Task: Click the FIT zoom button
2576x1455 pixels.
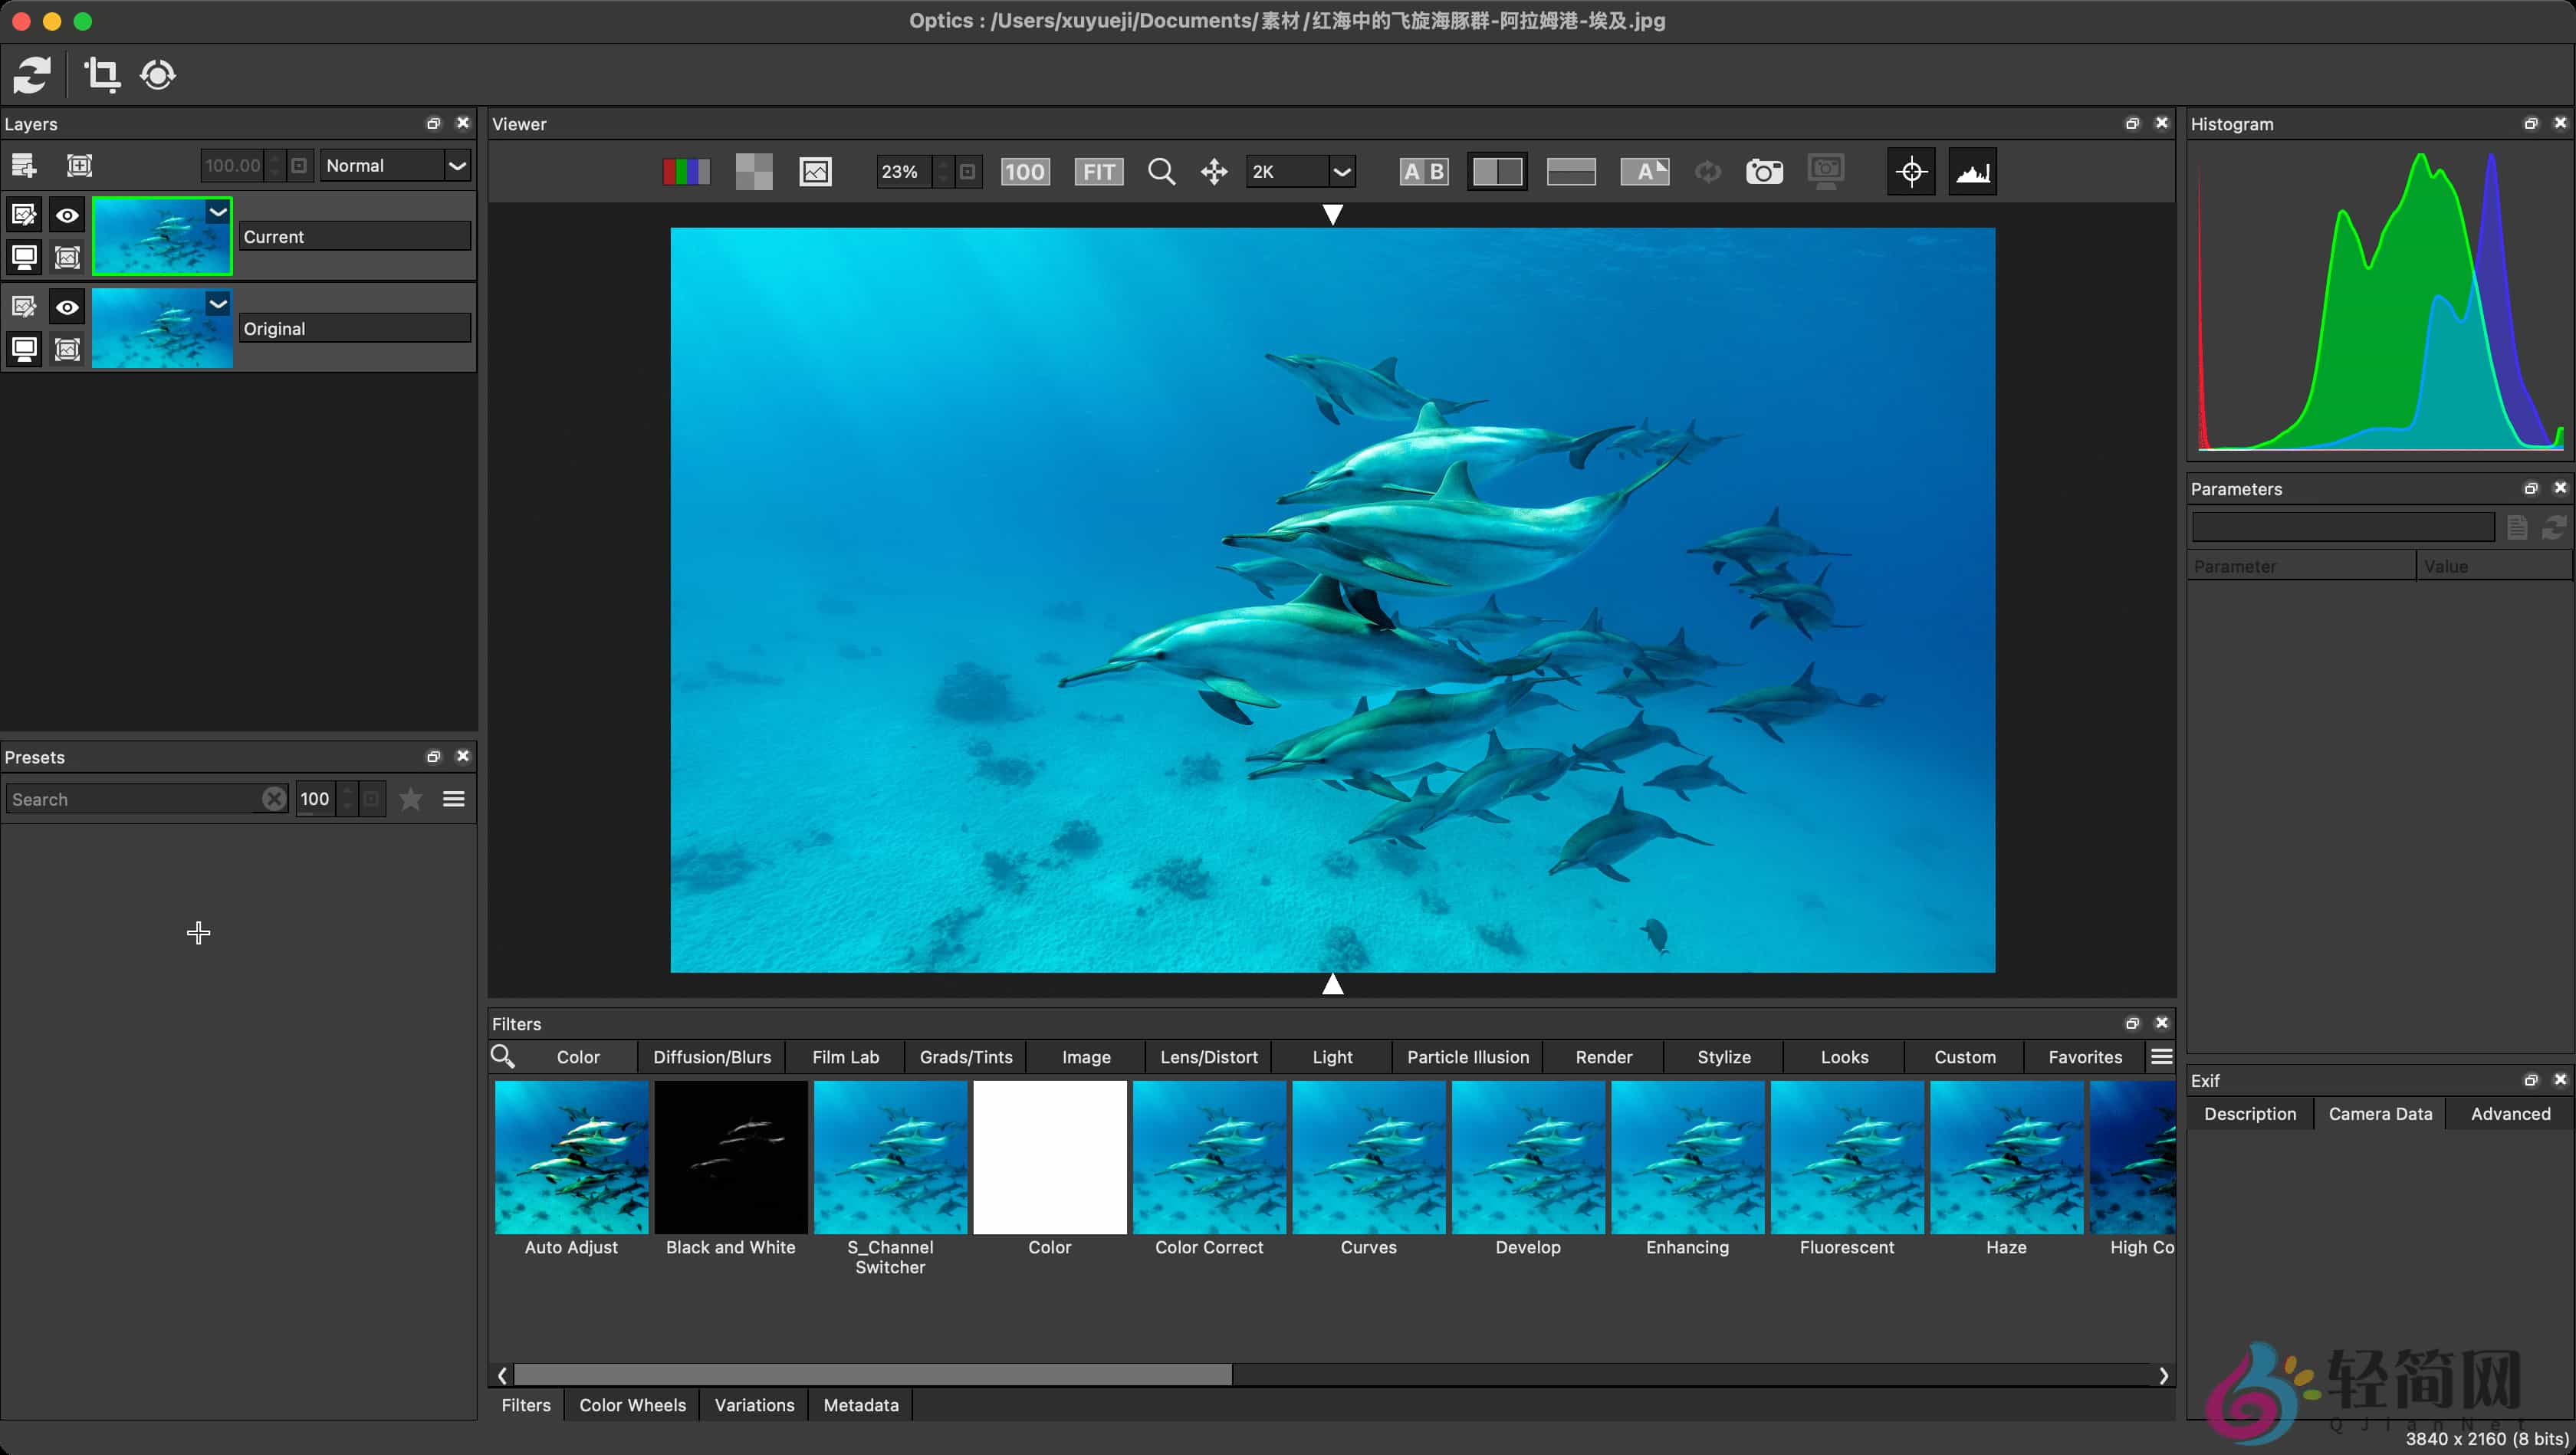Action: 1098,172
